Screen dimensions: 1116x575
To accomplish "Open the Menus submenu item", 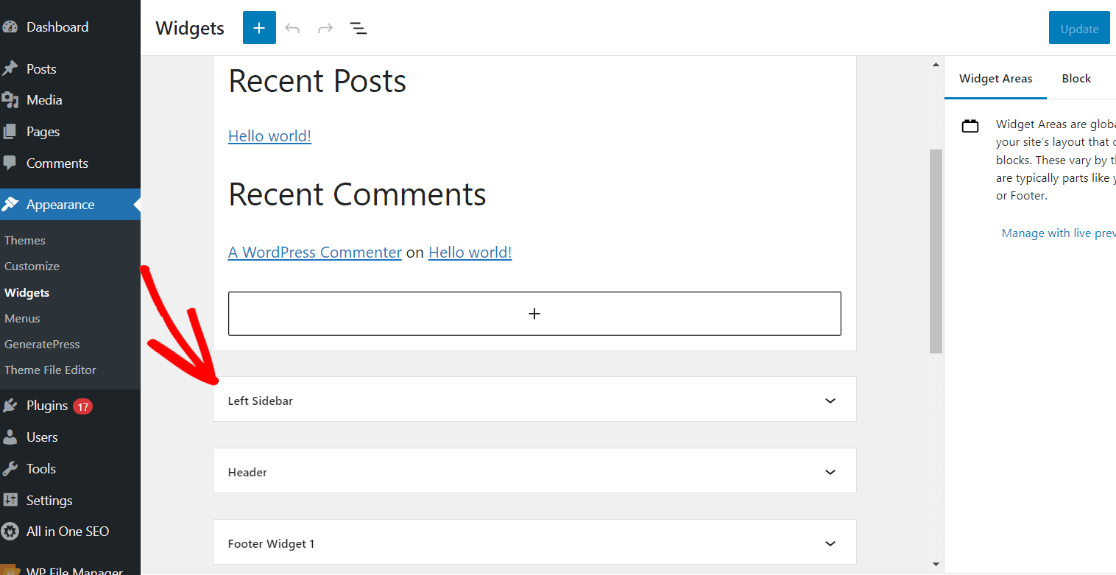I will pos(22,318).
